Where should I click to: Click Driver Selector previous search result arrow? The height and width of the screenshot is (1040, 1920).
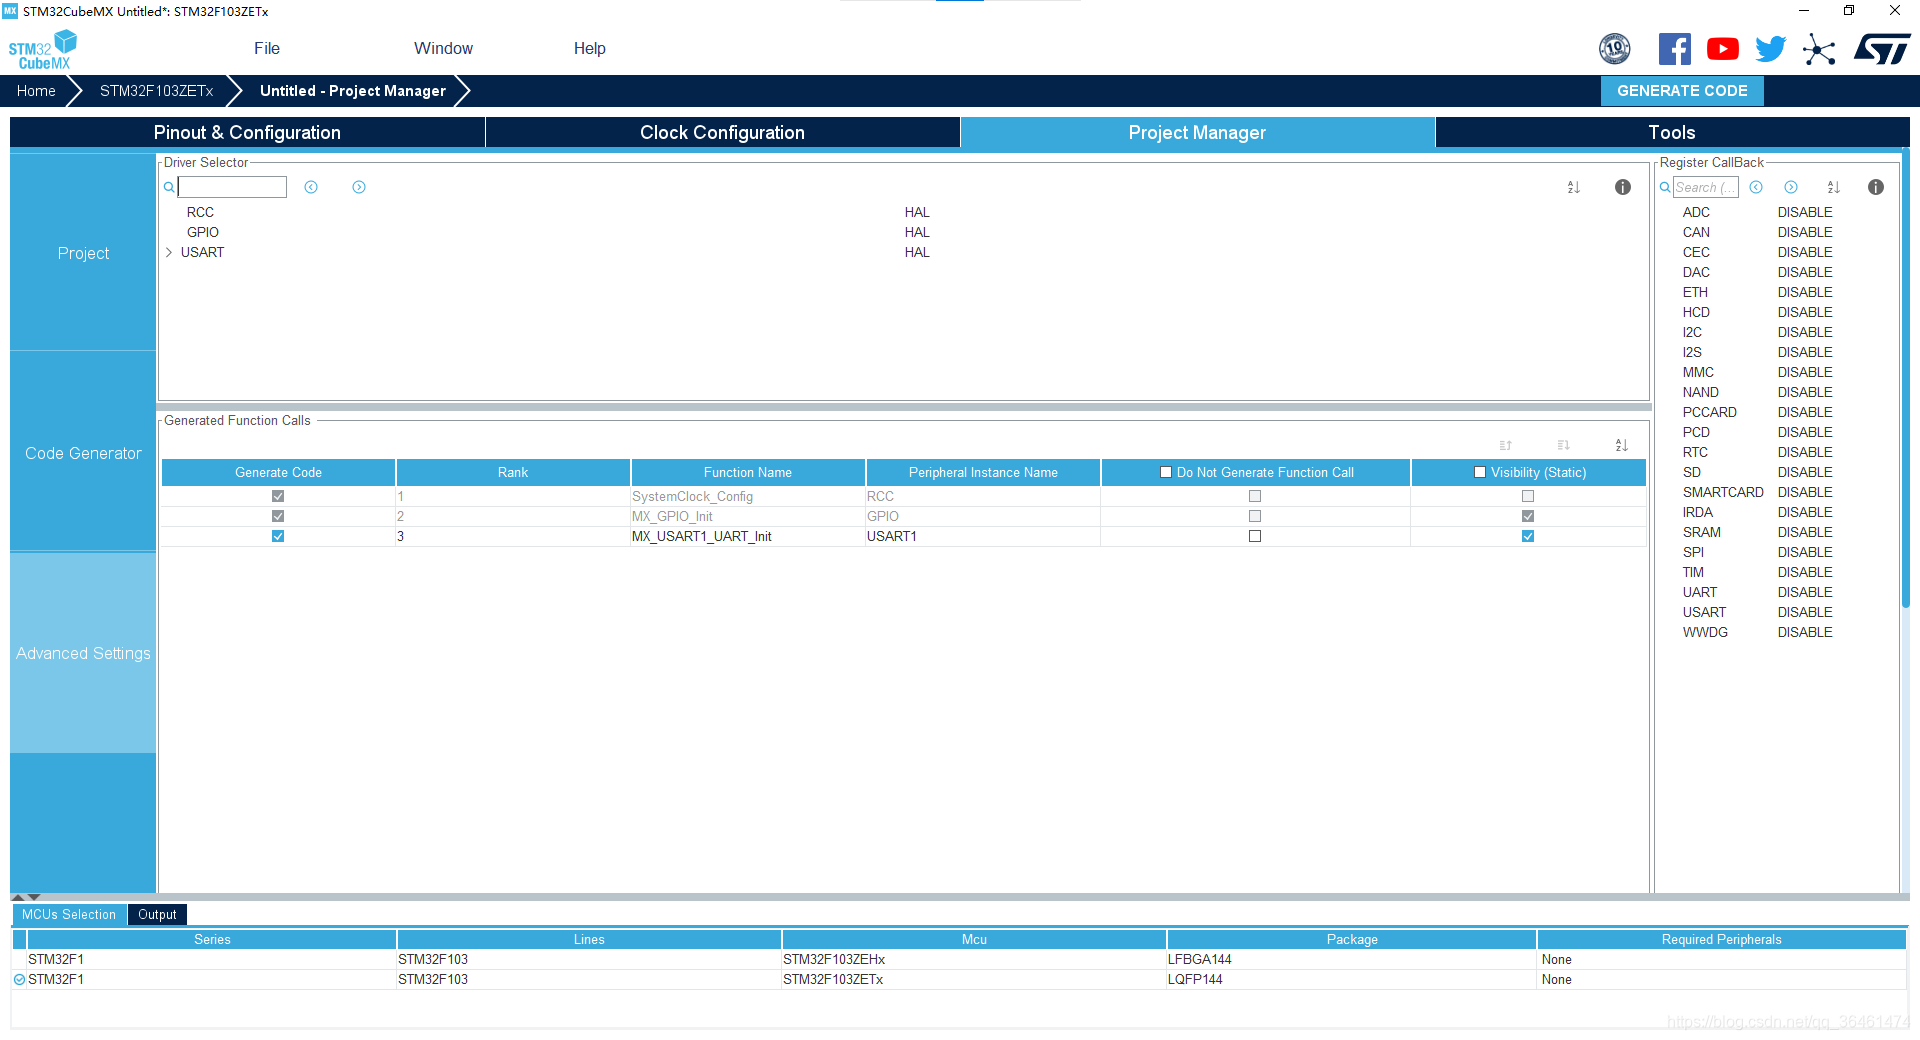311,187
